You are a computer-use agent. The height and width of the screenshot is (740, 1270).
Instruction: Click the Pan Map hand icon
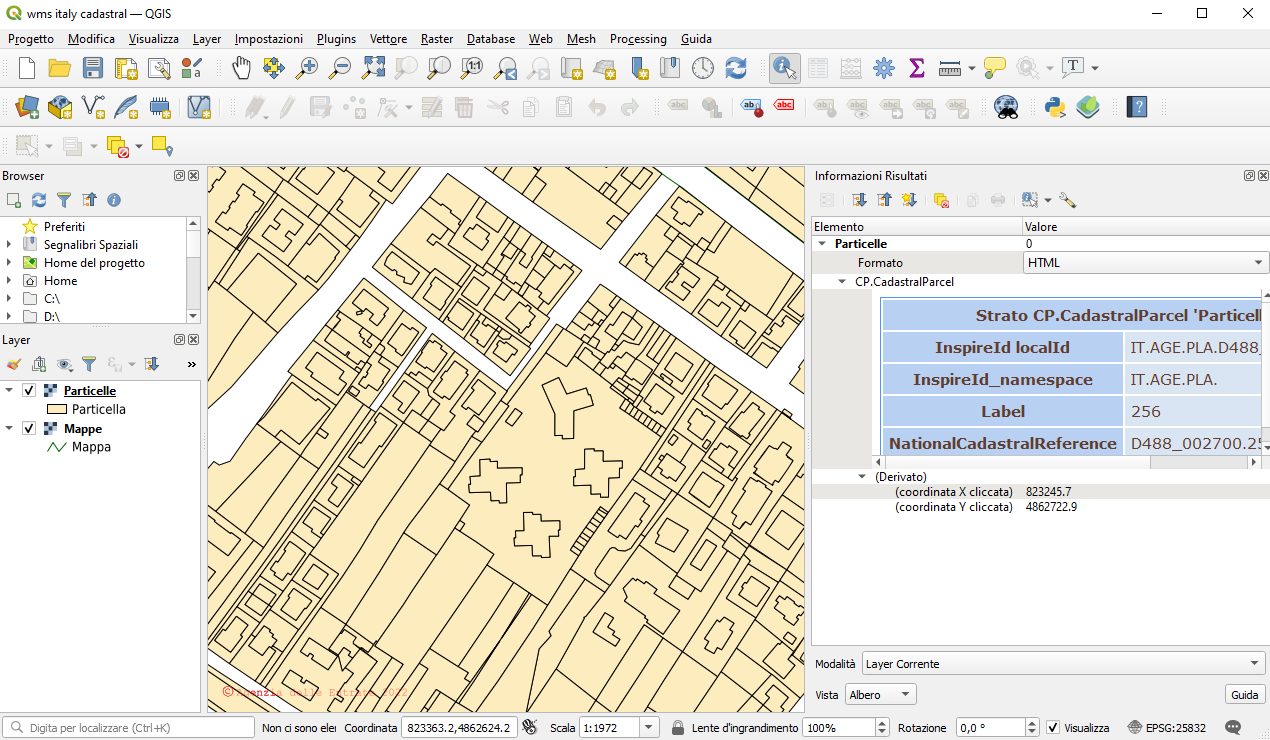[240, 68]
